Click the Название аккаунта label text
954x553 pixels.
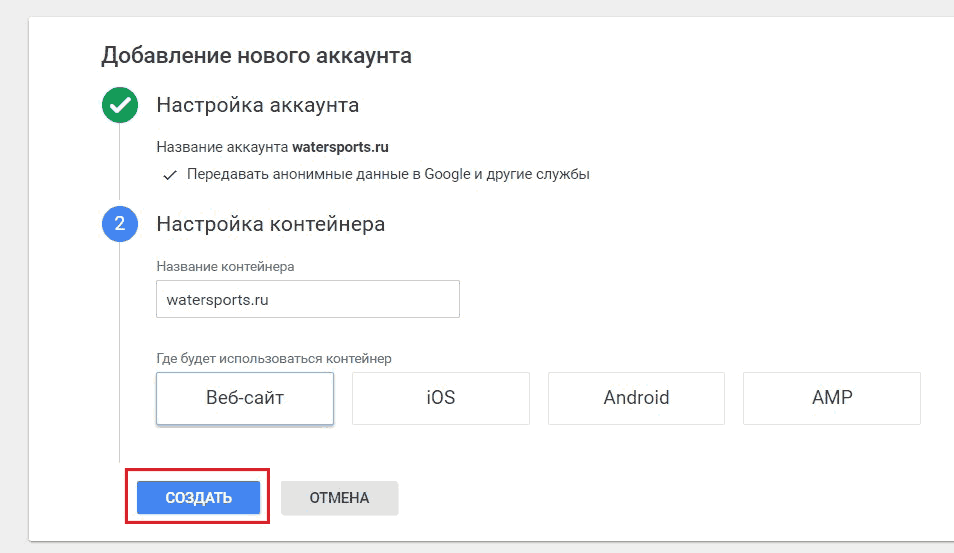pyautogui.click(x=222, y=147)
